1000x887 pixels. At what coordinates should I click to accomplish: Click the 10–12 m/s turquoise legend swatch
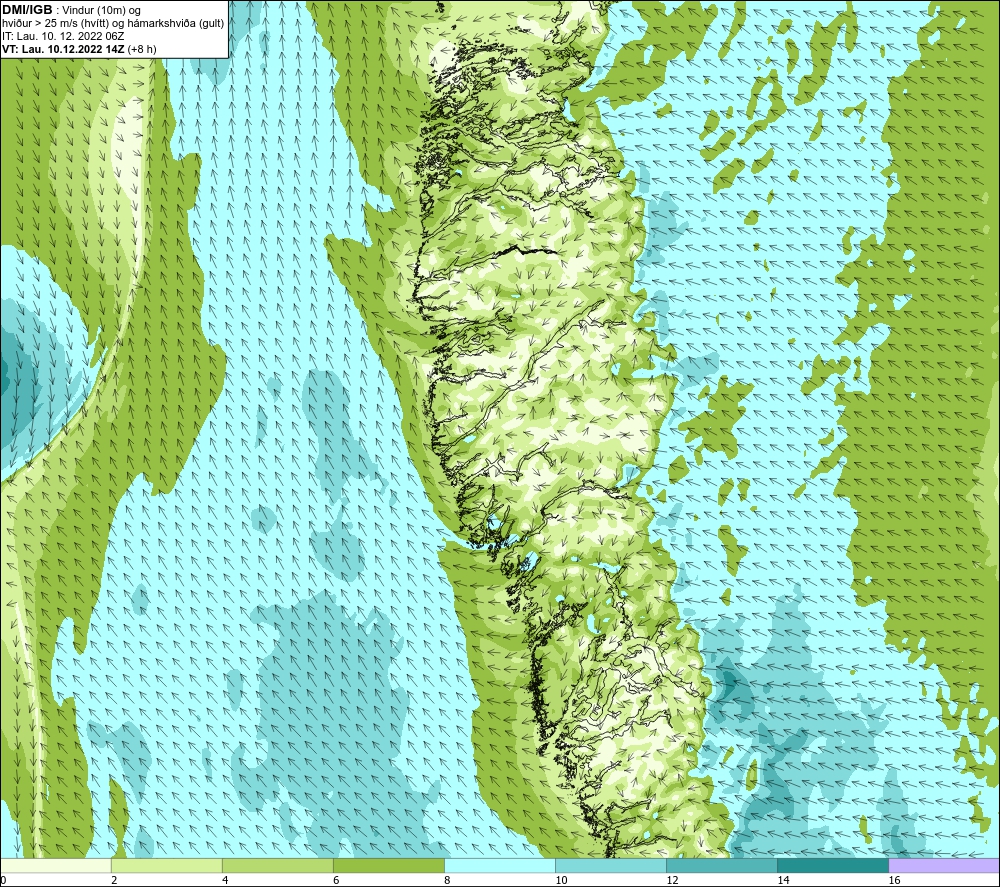tap(610, 865)
